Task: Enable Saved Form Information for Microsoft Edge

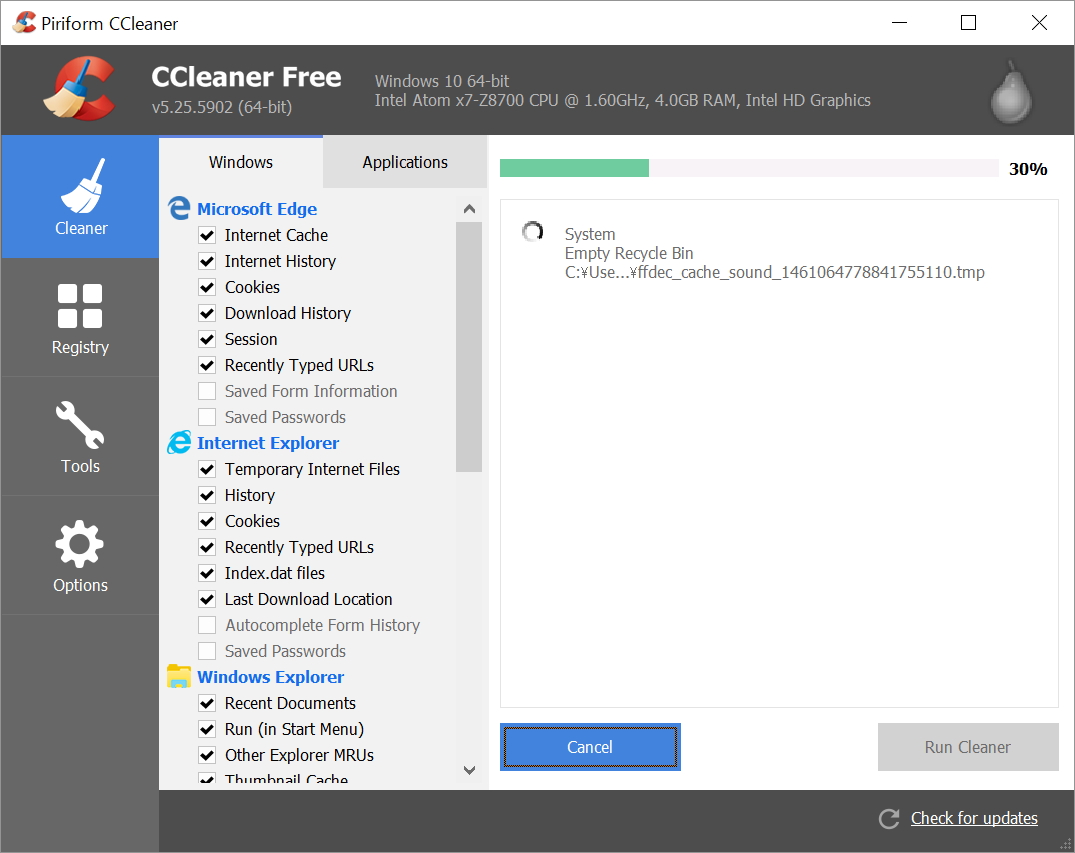Action: pyautogui.click(x=207, y=391)
